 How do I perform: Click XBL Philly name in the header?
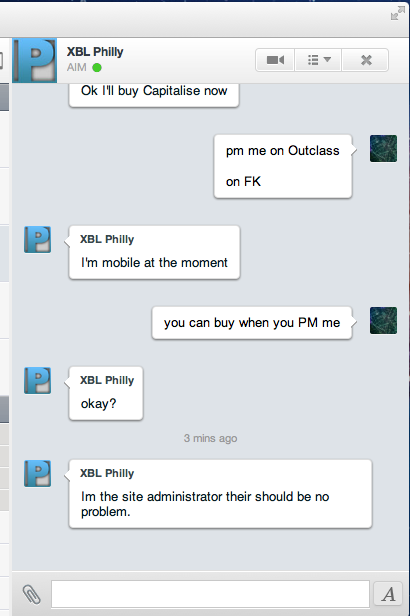tap(95, 52)
